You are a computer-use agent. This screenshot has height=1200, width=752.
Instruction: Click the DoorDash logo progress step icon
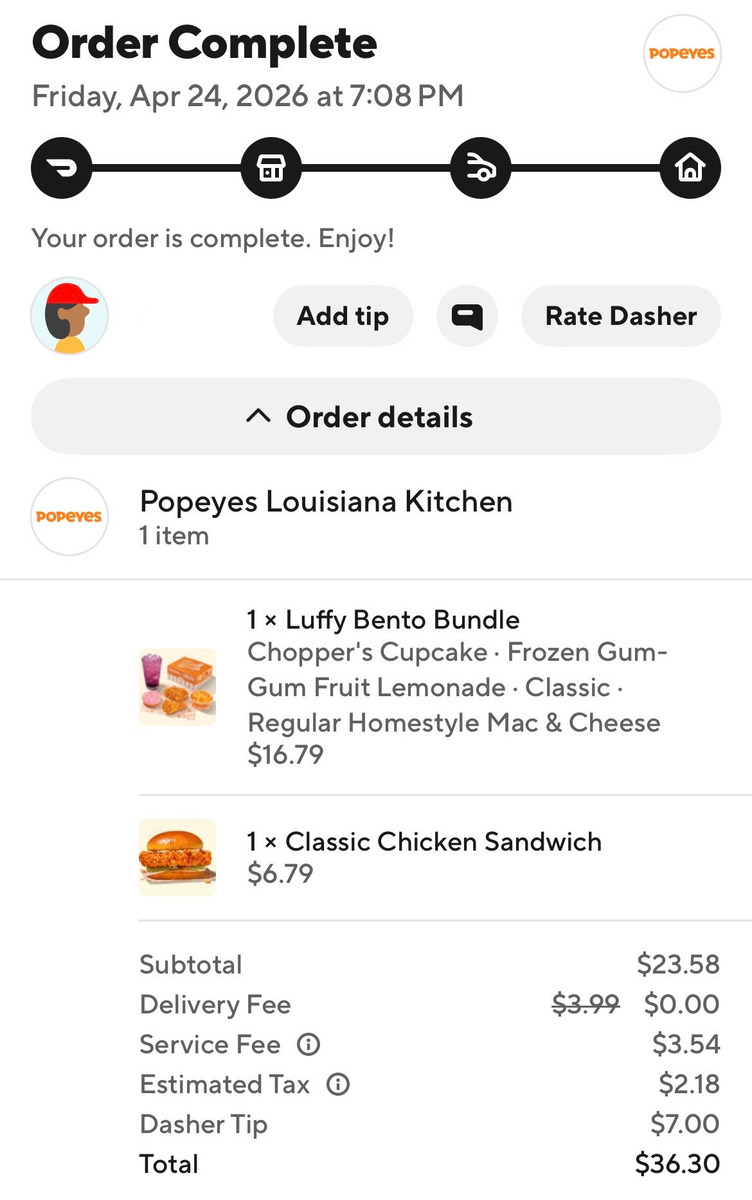click(62, 168)
